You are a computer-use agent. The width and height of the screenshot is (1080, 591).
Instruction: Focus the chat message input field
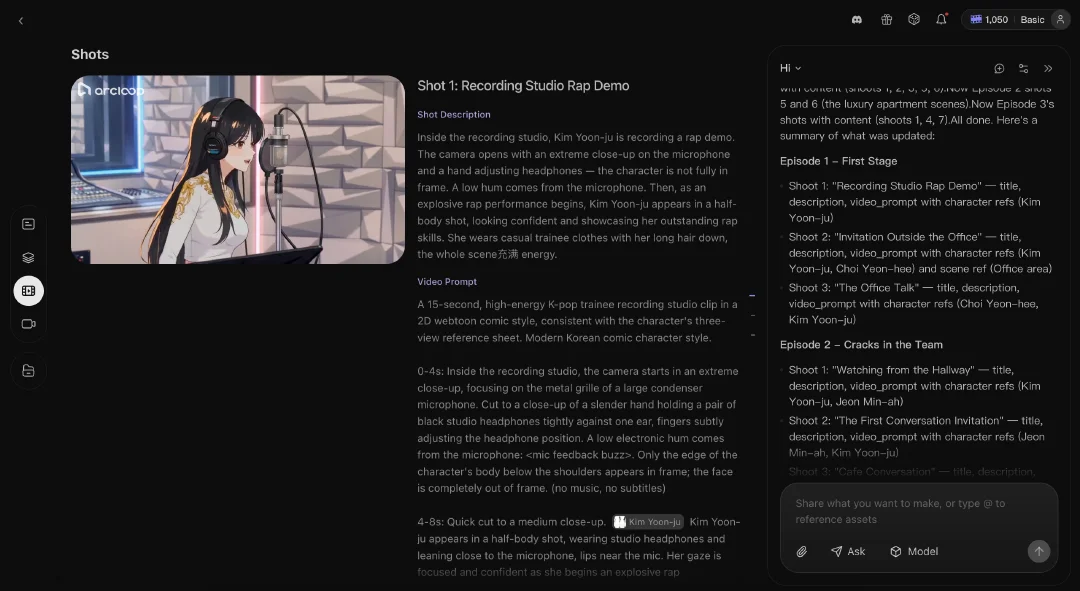tap(919, 511)
